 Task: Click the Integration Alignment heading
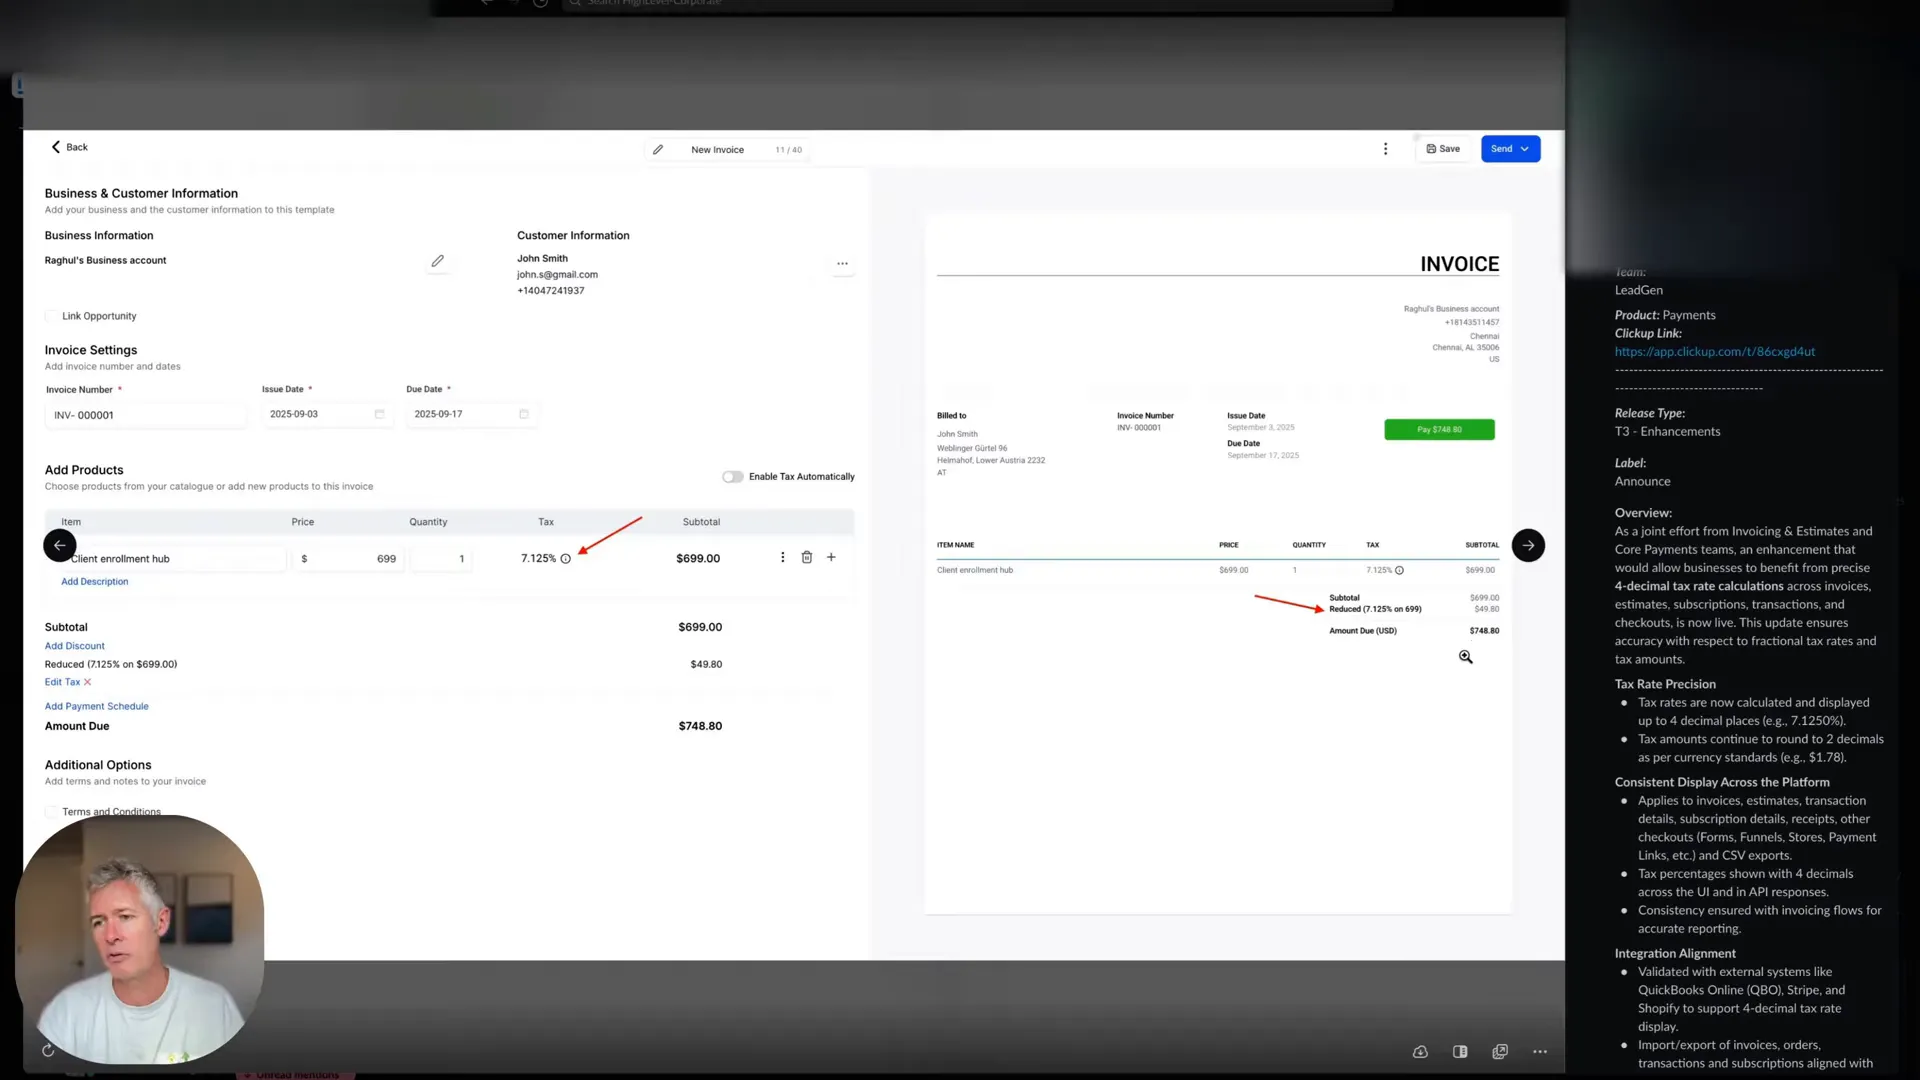point(1675,954)
